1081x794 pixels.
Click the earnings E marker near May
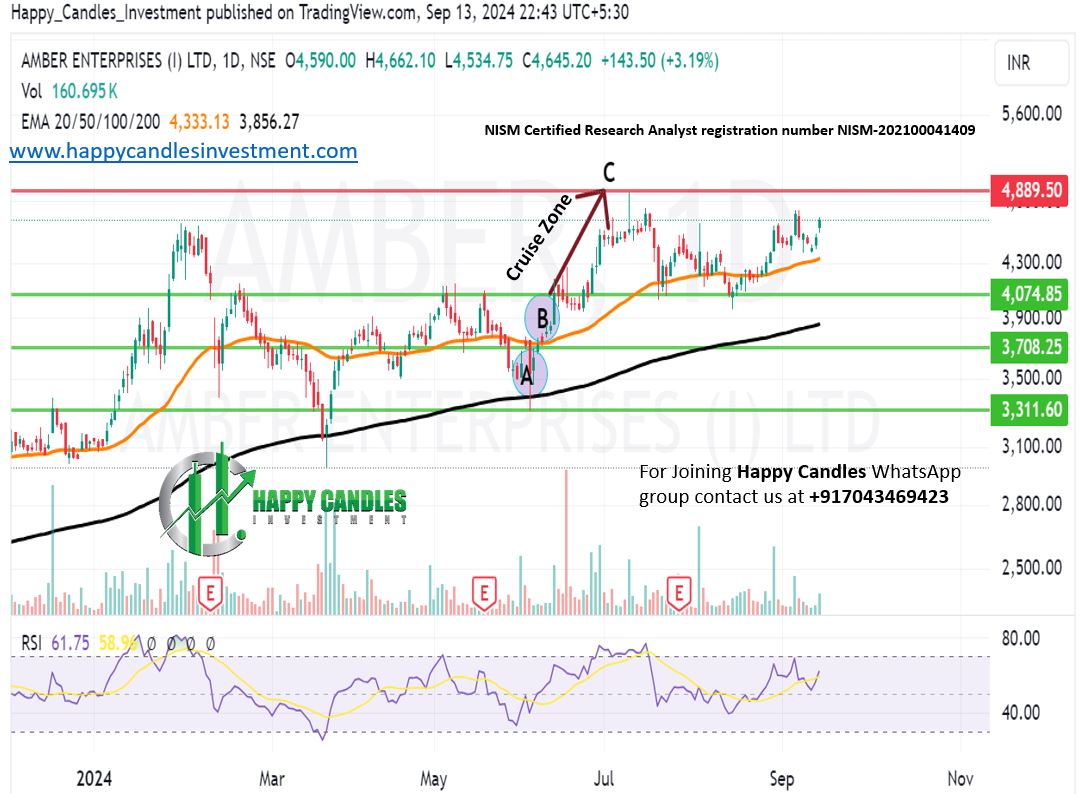[484, 593]
